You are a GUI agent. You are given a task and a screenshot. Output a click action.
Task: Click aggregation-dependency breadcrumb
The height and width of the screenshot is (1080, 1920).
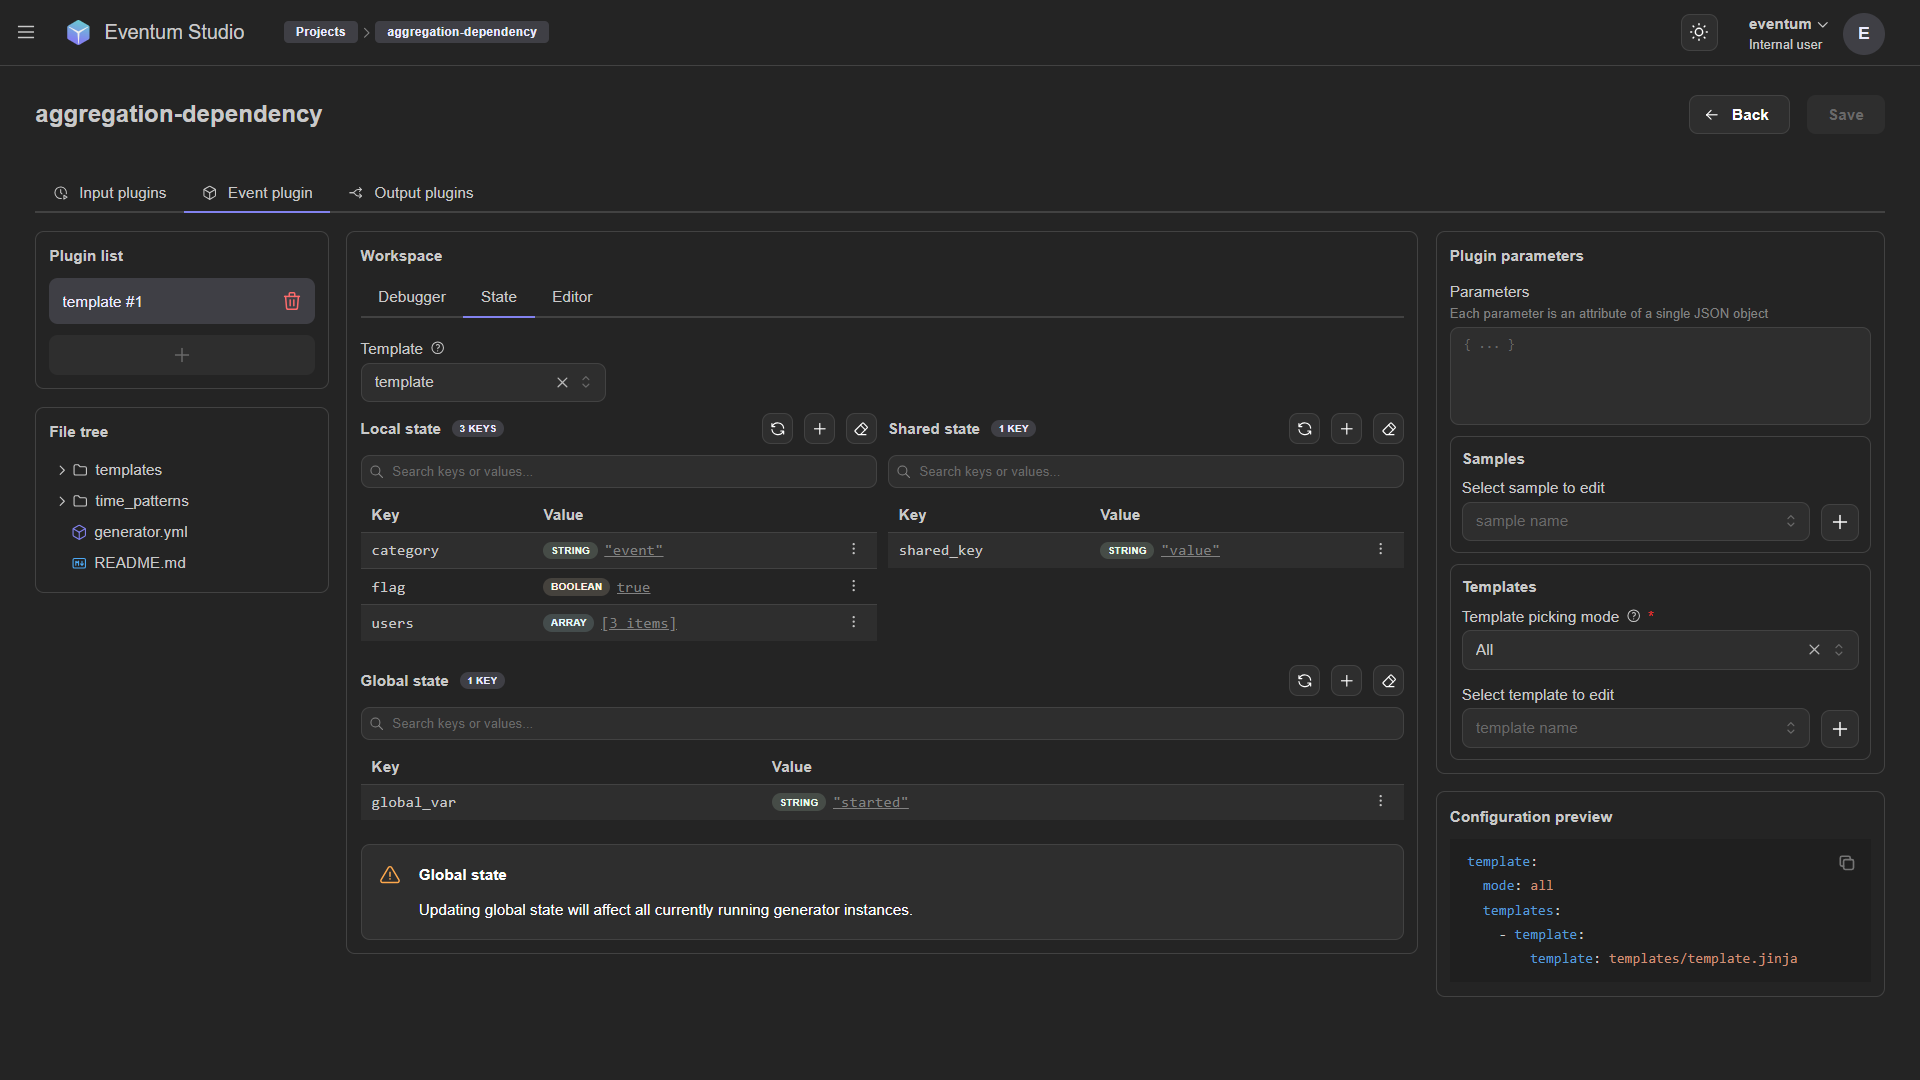[x=462, y=32]
